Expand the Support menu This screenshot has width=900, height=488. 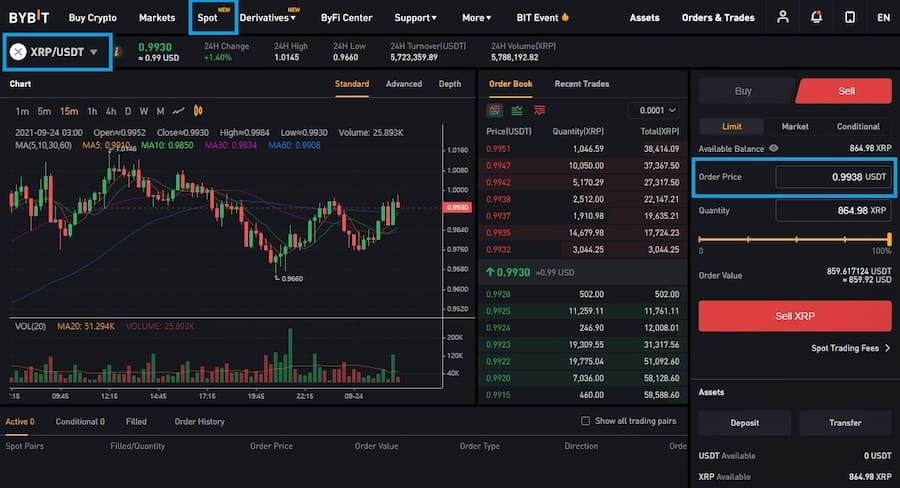tap(415, 18)
